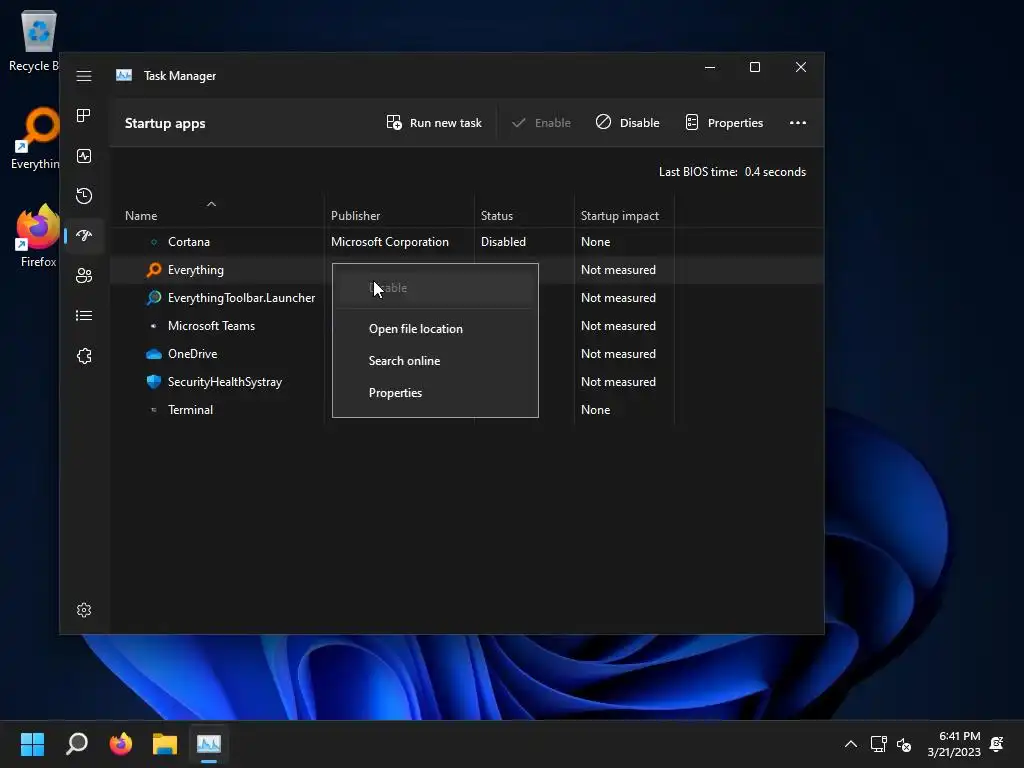The image size is (1024, 768).
Task: Click the muted volume tray icon
Action: coord(904,744)
